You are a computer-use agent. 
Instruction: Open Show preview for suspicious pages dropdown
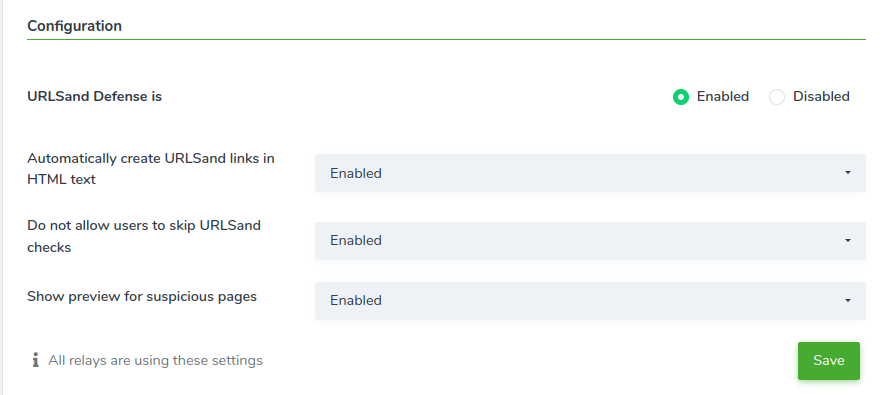pyautogui.click(x=590, y=301)
